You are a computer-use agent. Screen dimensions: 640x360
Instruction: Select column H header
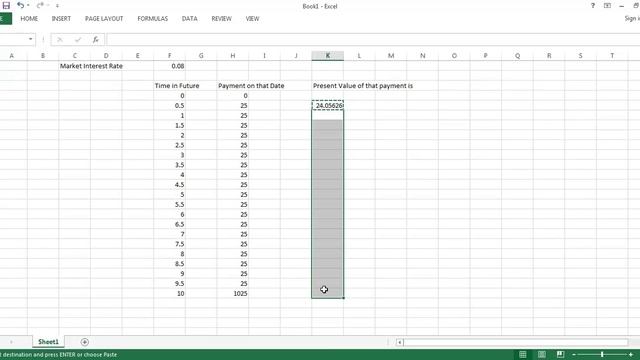coord(233,56)
